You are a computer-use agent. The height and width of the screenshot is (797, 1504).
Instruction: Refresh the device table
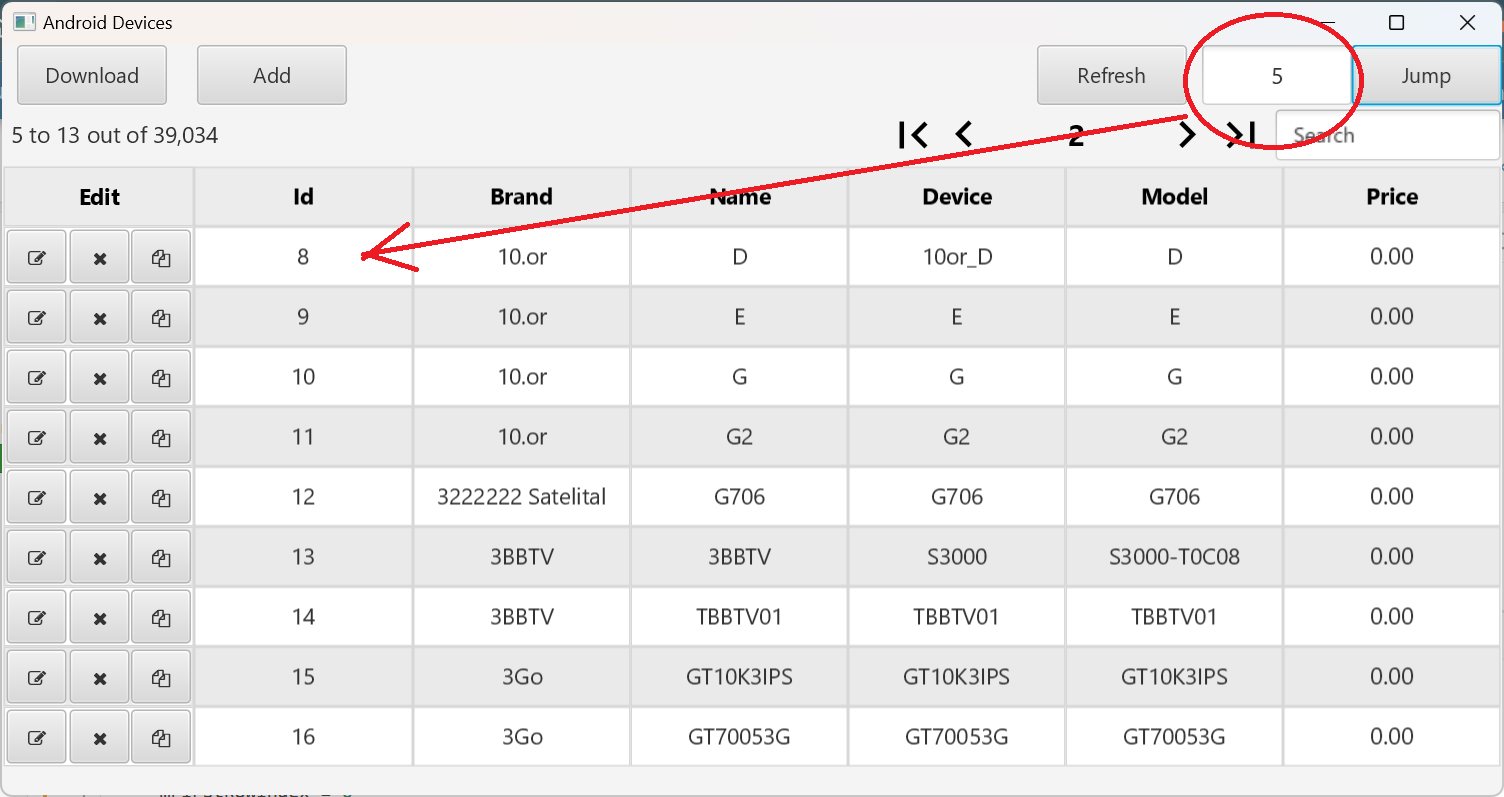tap(1111, 76)
